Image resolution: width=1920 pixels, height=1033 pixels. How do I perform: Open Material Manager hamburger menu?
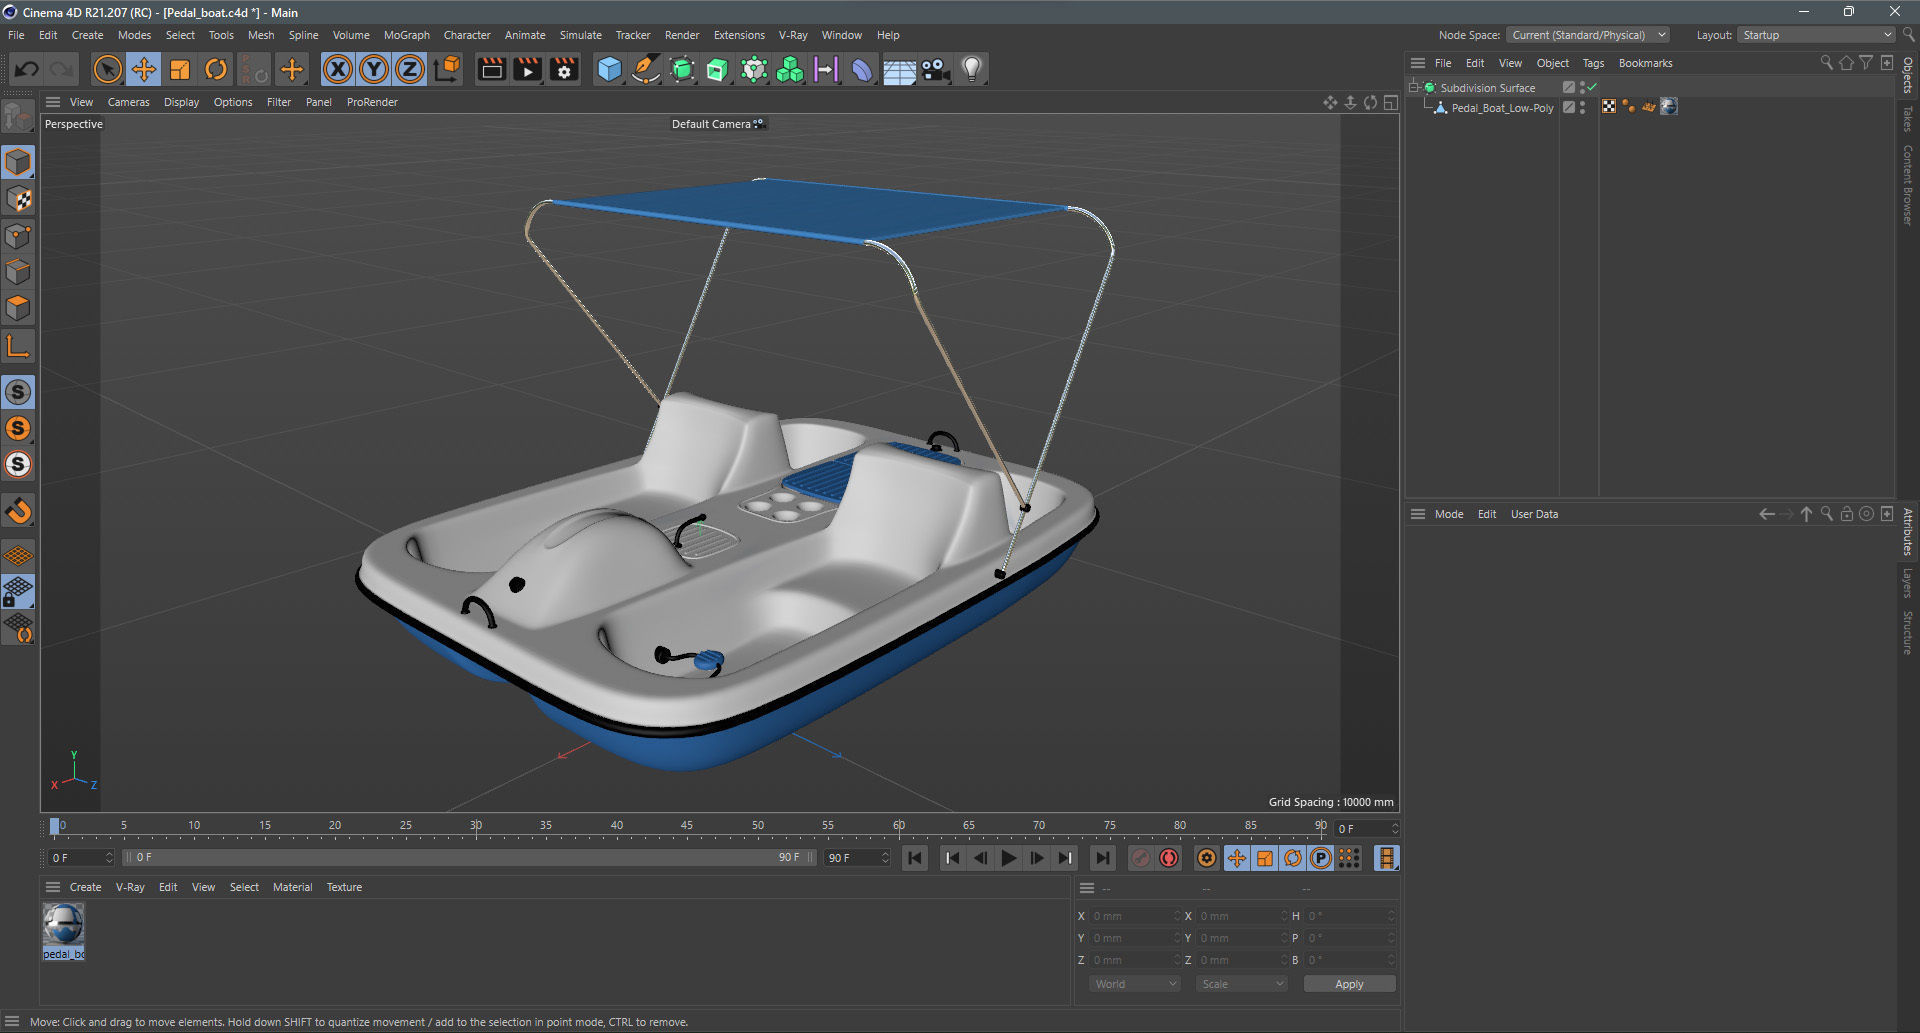coord(53,887)
